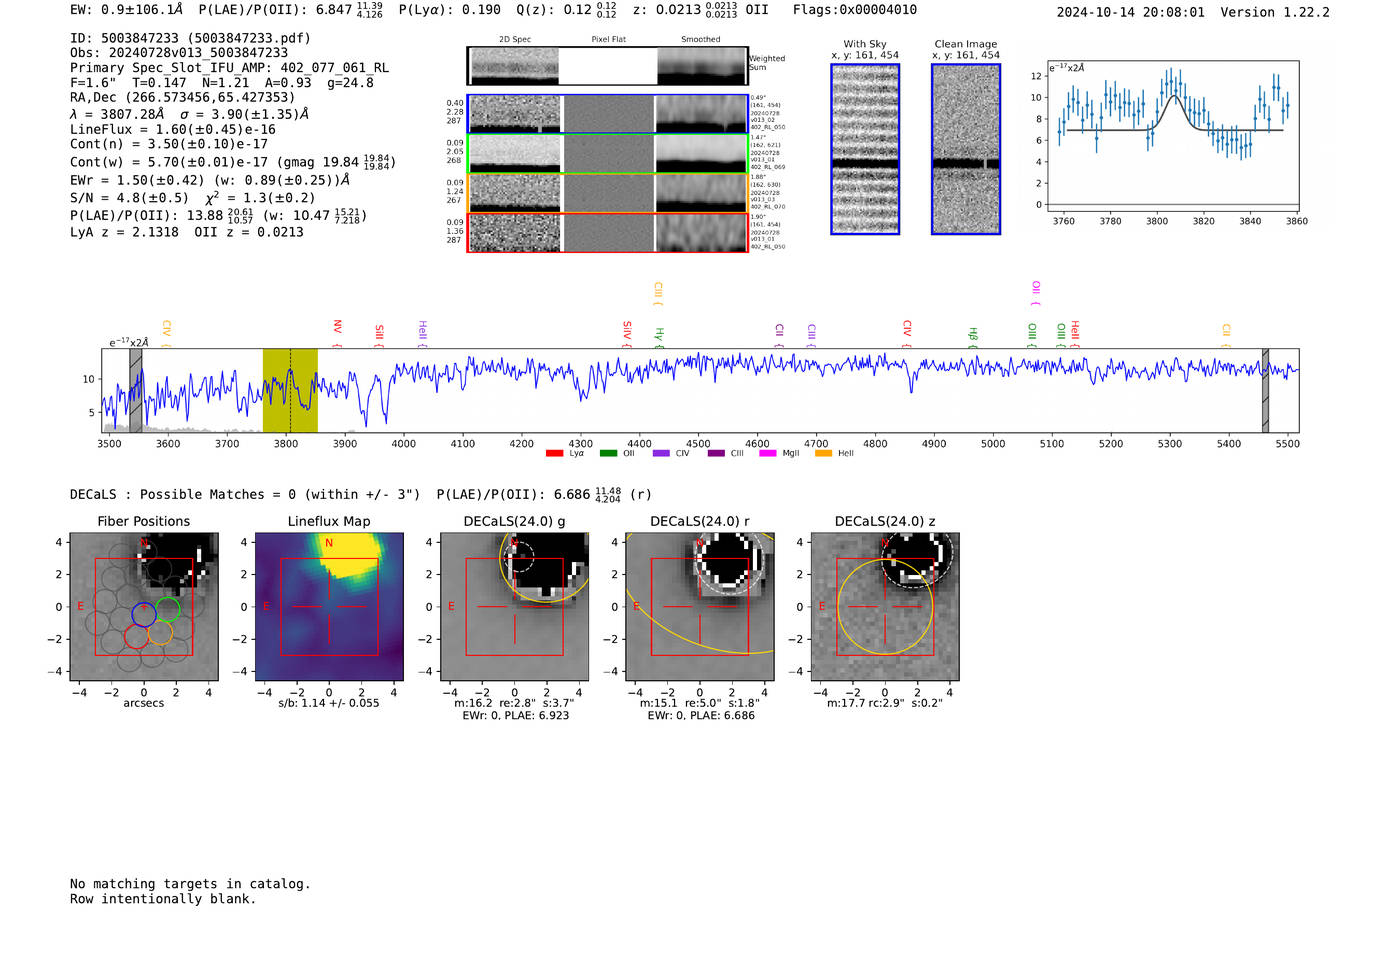Open the DECaLS(24.0) r image
Image resolution: width=1400 pixels, height=953 pixels.
tap(700, 607)
